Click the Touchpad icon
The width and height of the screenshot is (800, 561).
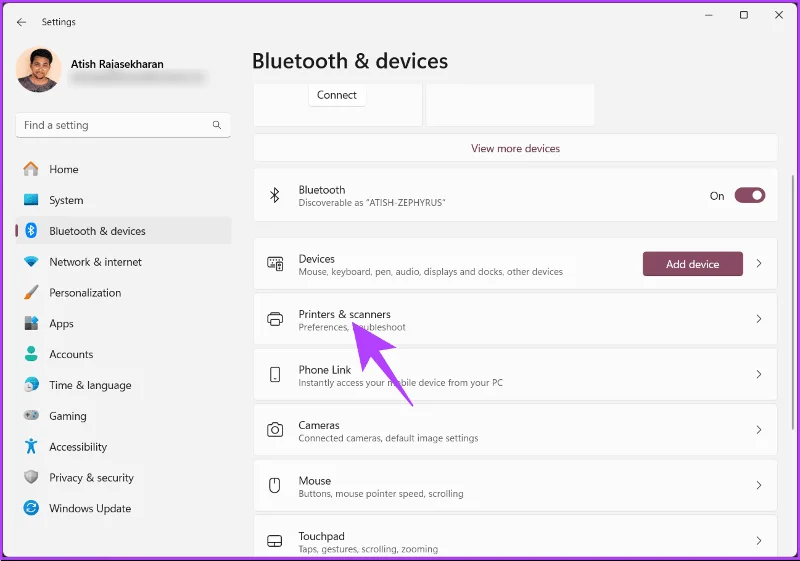(274, 541)
